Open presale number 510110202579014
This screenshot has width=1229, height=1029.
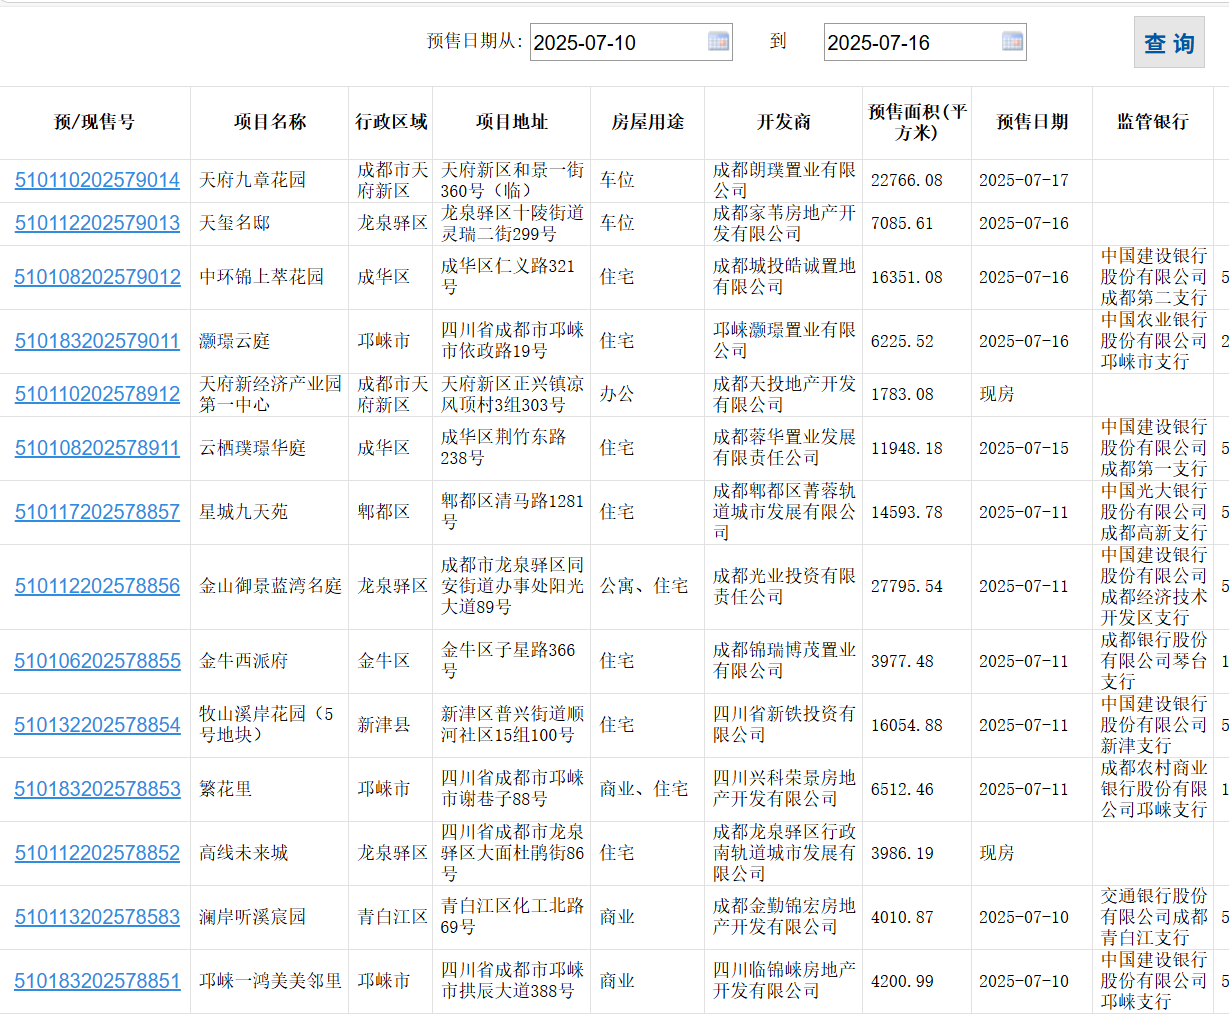pos(97,180)
